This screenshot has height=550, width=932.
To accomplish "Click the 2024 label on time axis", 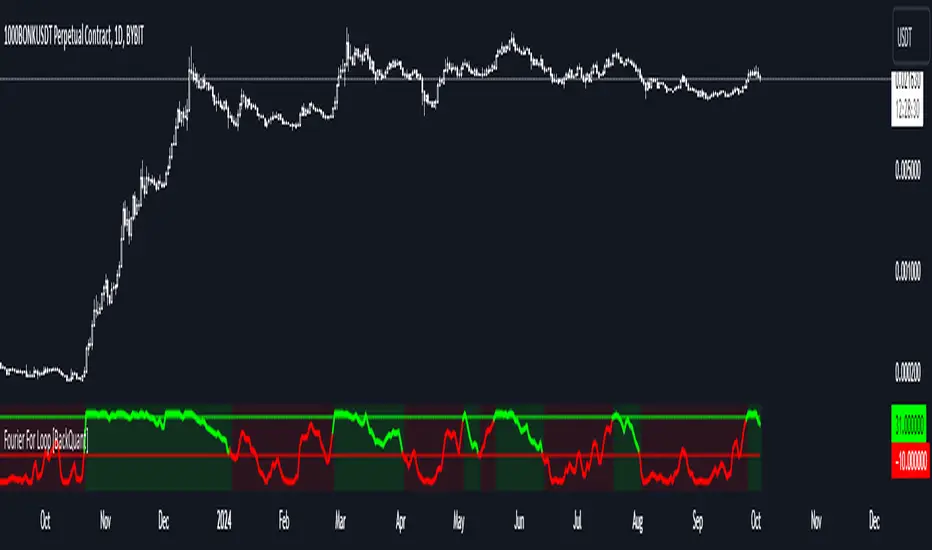I will point(223,521).
